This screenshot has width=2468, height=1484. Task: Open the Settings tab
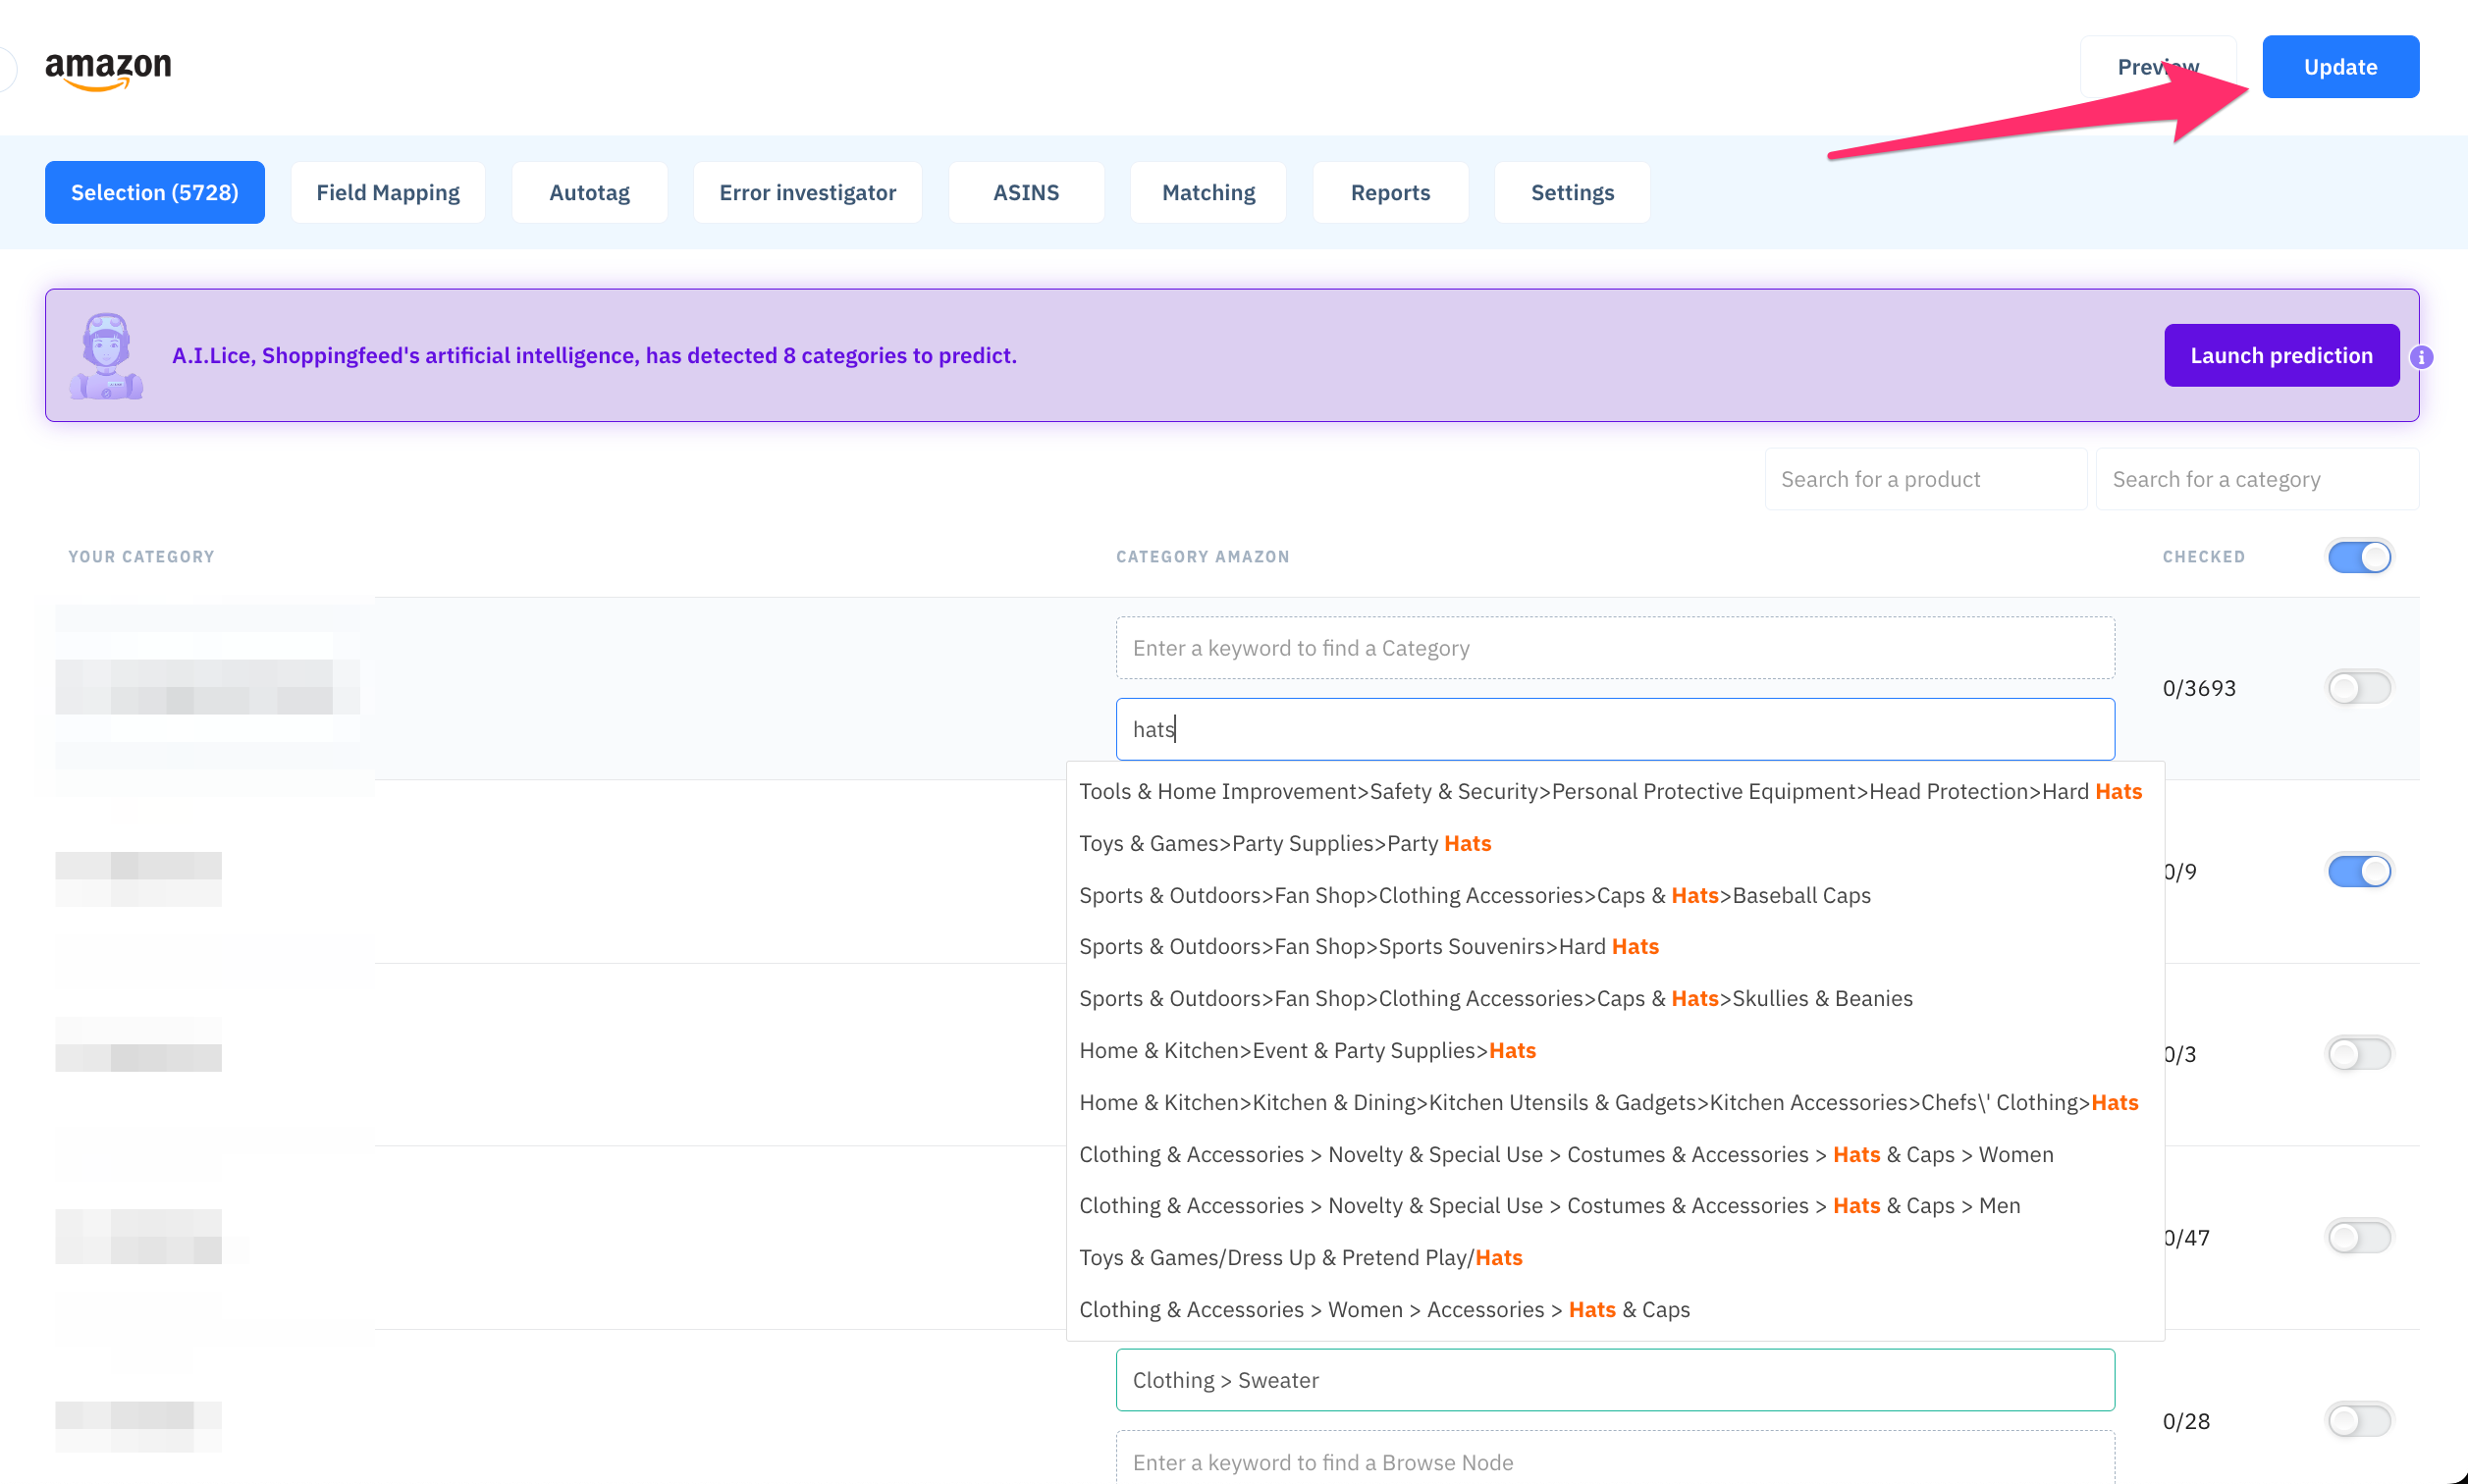[1572, 192]
